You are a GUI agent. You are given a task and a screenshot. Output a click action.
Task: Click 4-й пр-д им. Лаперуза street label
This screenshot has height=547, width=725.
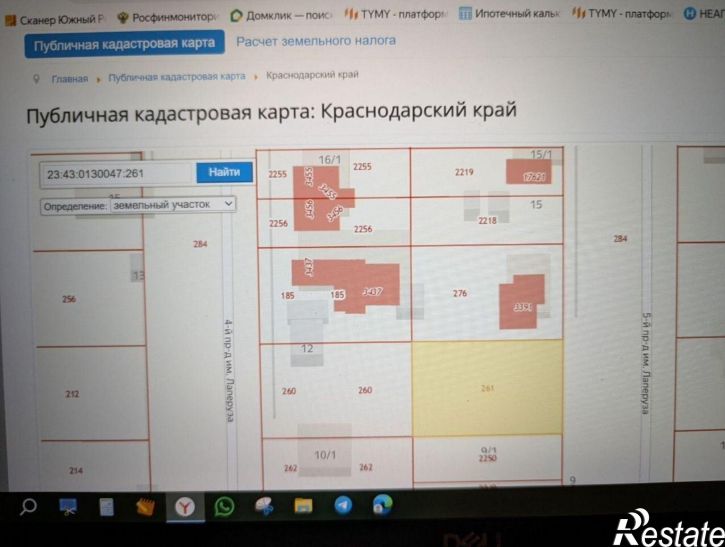coord(229,370)
